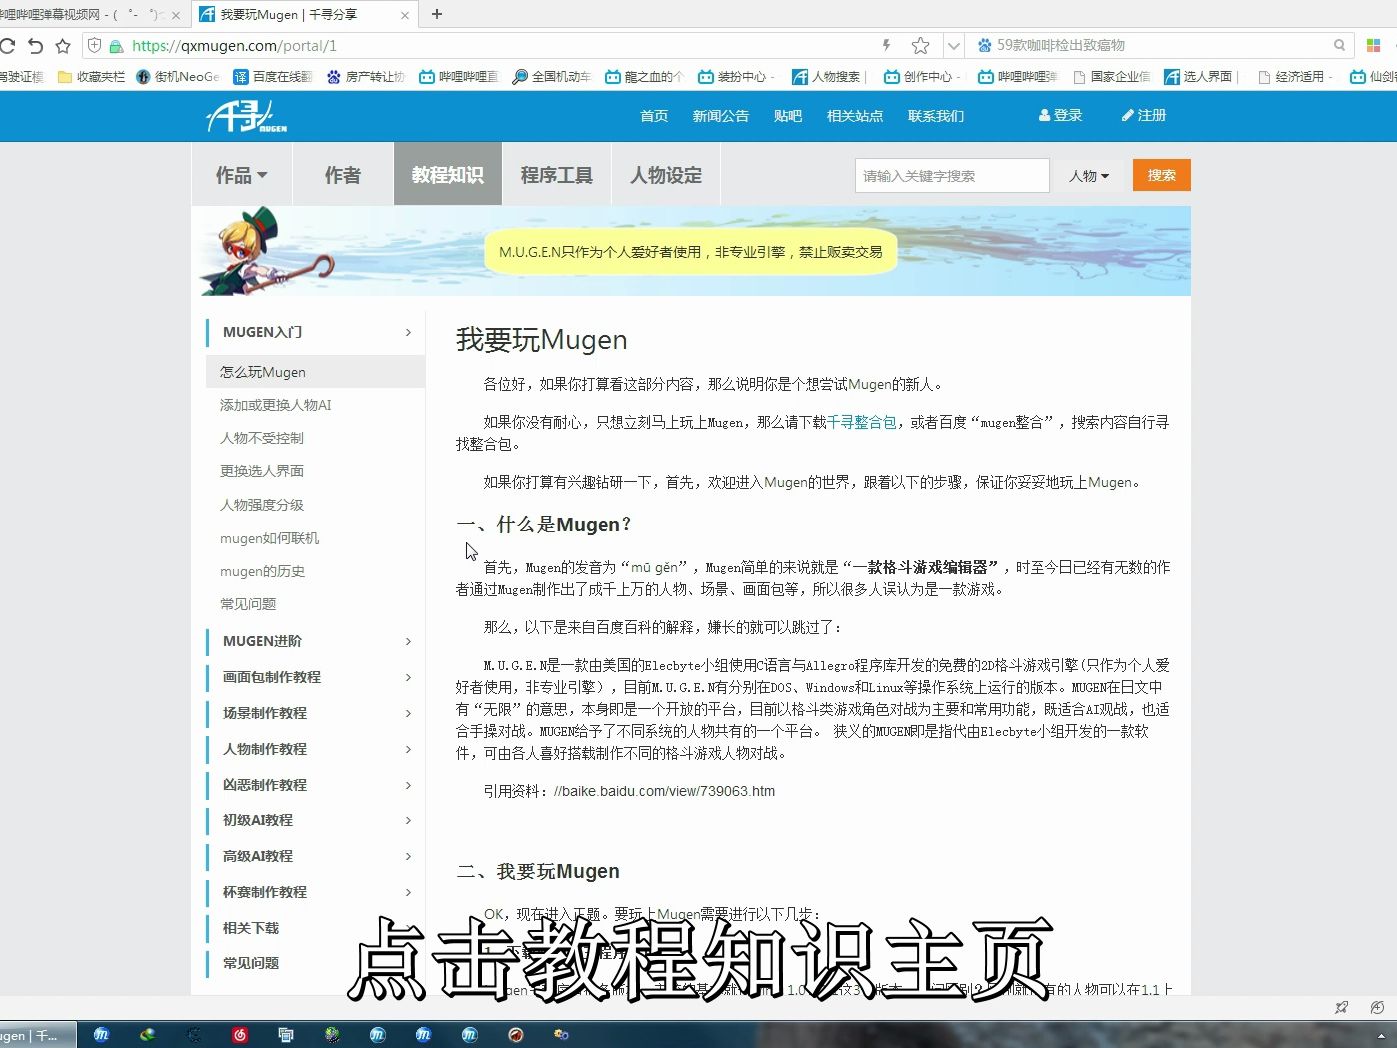Expand the 场景制作教程 section
The width and height of the screenshot is (1397, 1048).
[x=315, y=713]
